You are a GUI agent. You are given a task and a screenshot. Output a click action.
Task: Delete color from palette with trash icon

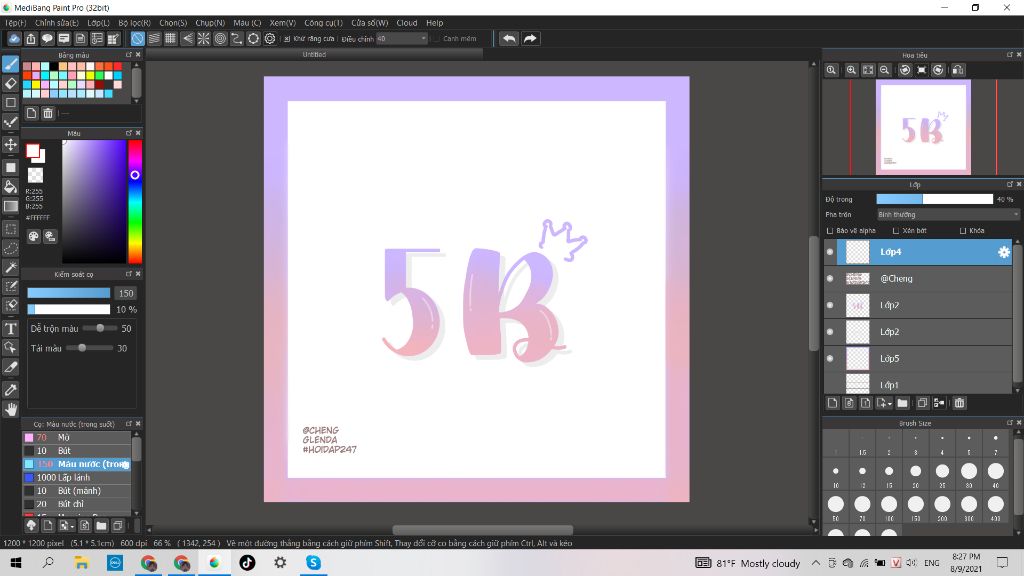[x=48, y=113]
